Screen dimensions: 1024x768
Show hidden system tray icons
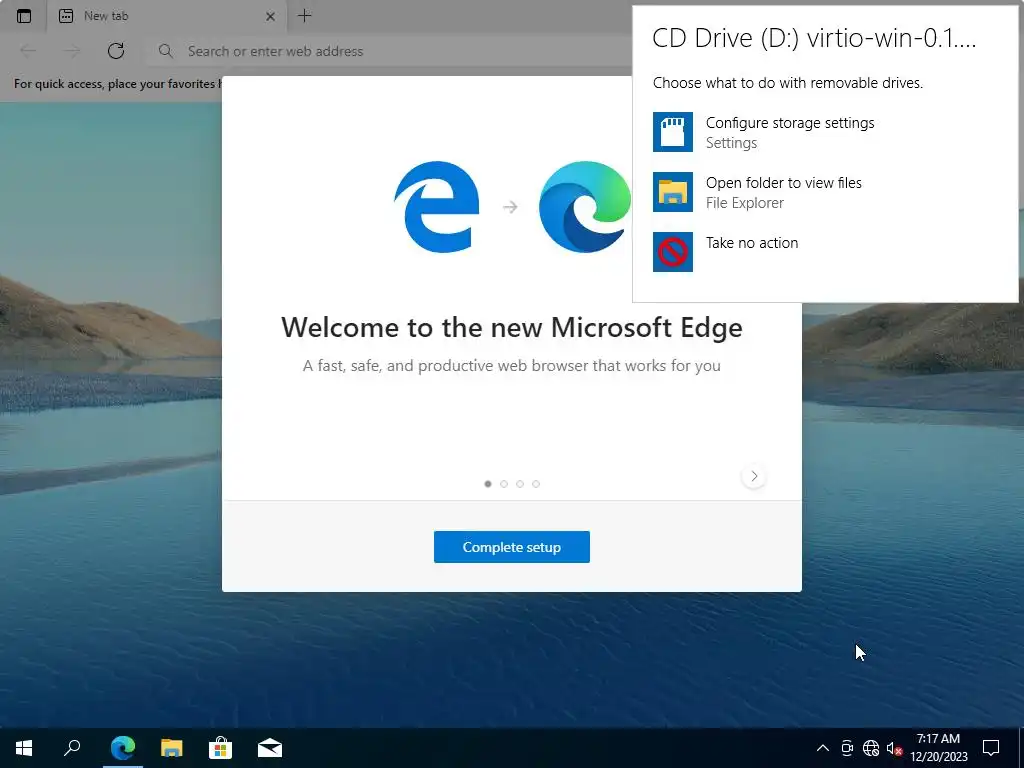pos(823,748)
